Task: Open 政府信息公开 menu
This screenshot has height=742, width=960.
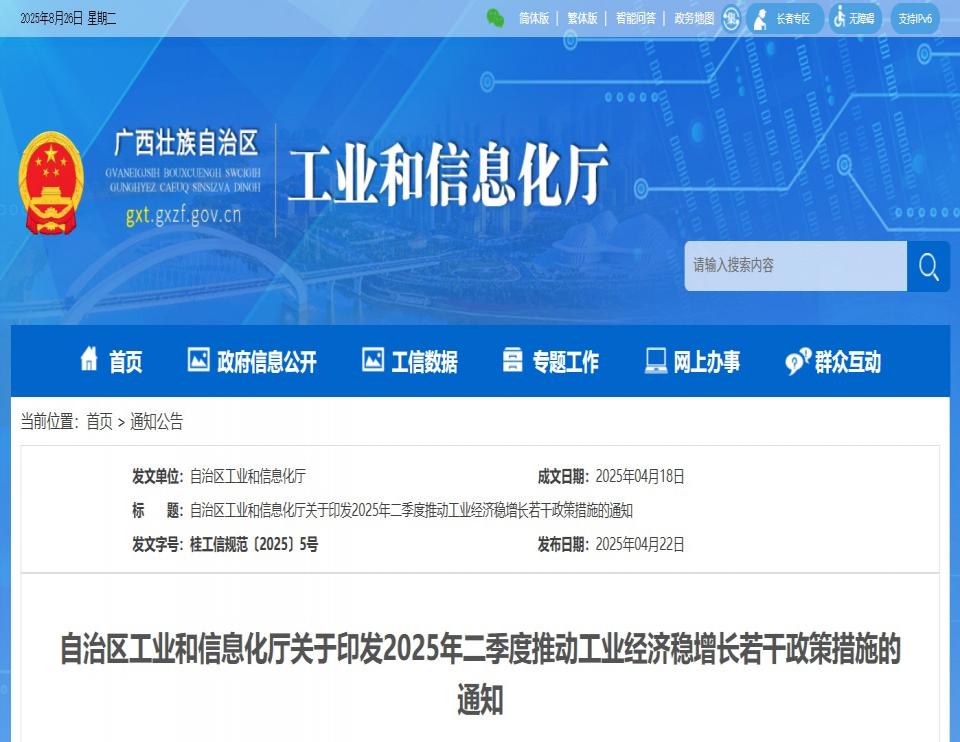Action: 267,361
